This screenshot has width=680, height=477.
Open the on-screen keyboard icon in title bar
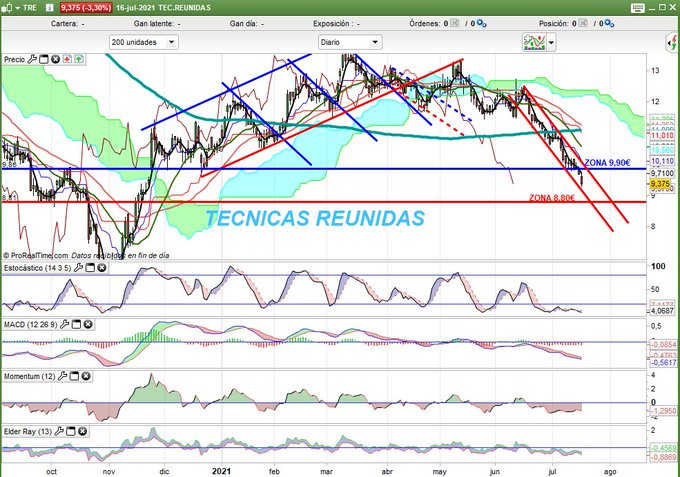point(638,8)
